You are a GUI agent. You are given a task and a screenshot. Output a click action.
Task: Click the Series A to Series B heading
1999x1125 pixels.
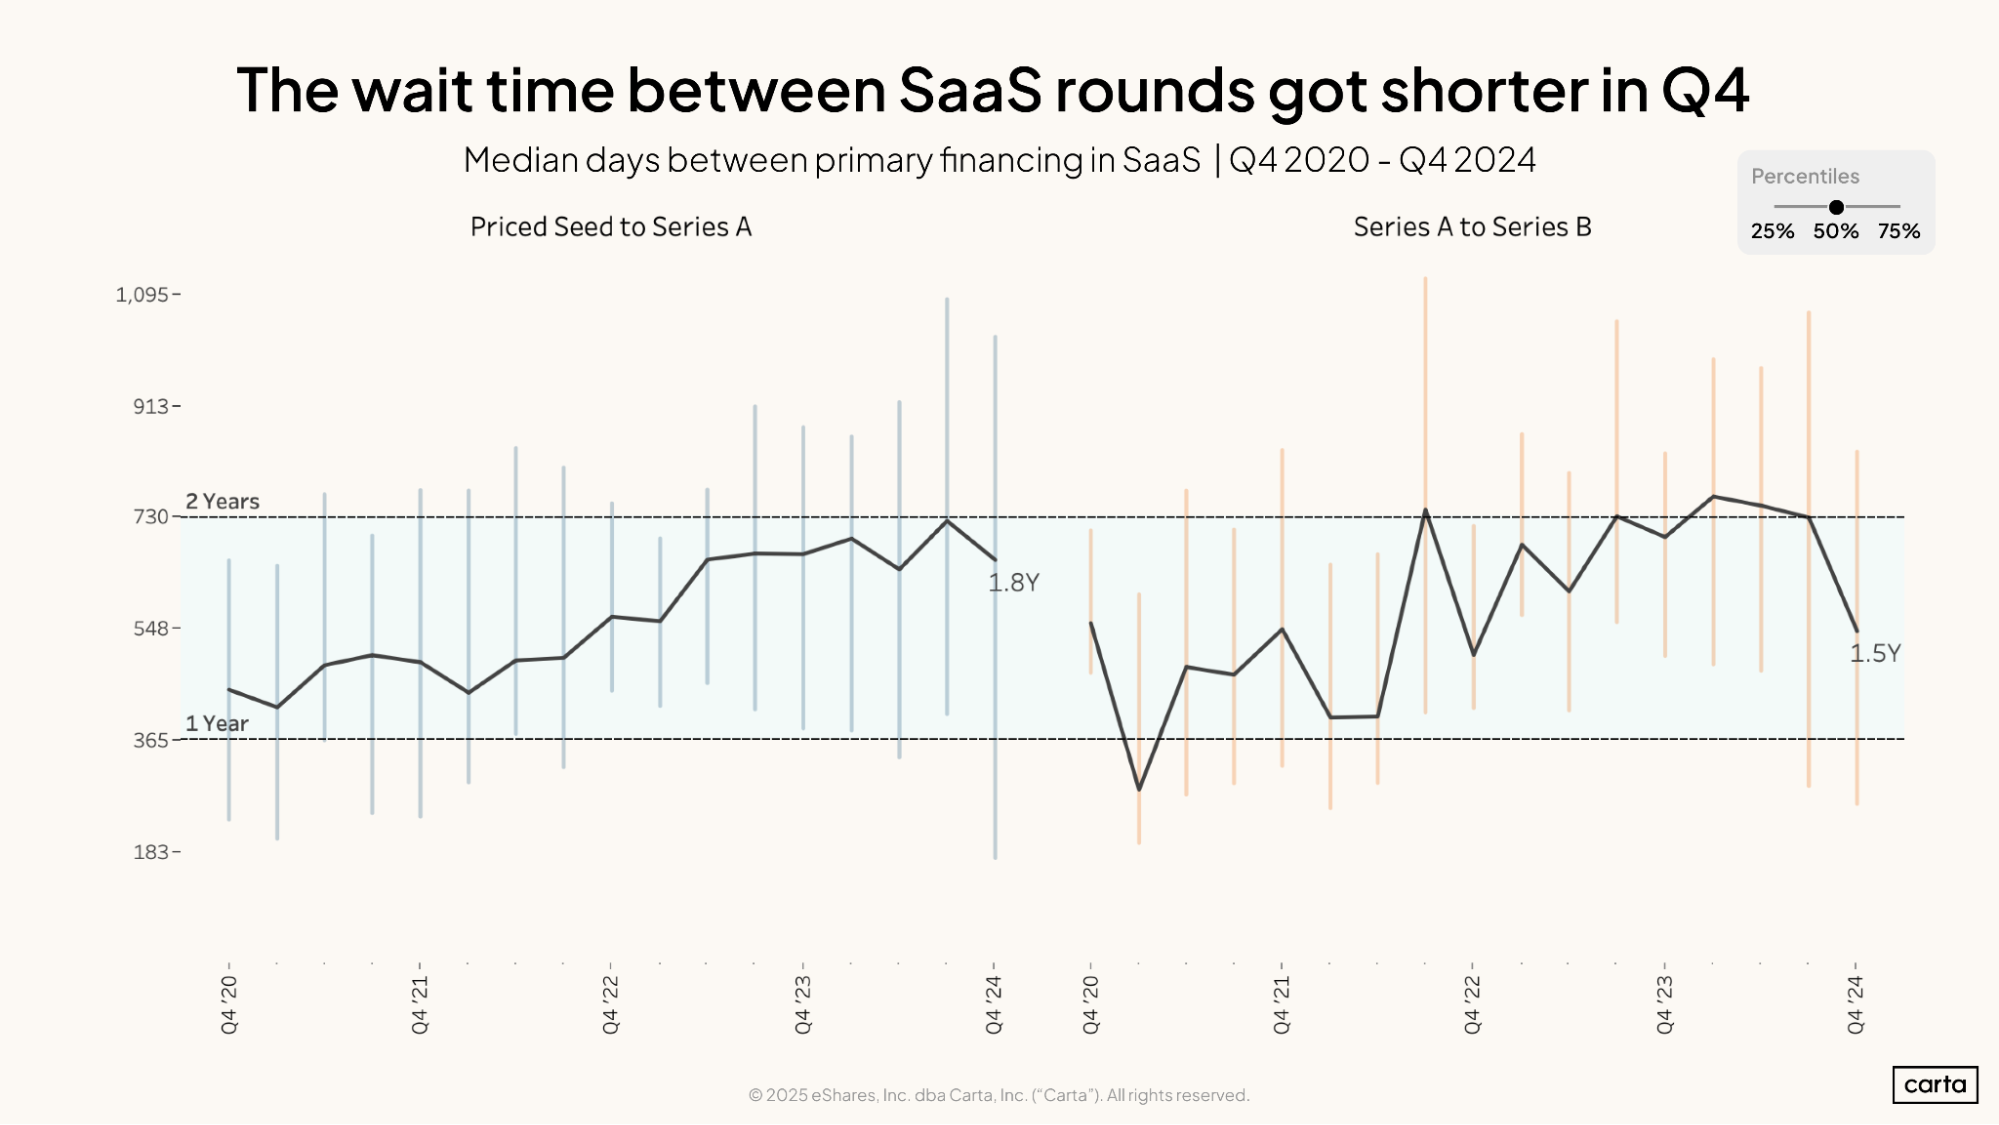pyautogui.click(x=1472, y=227)
